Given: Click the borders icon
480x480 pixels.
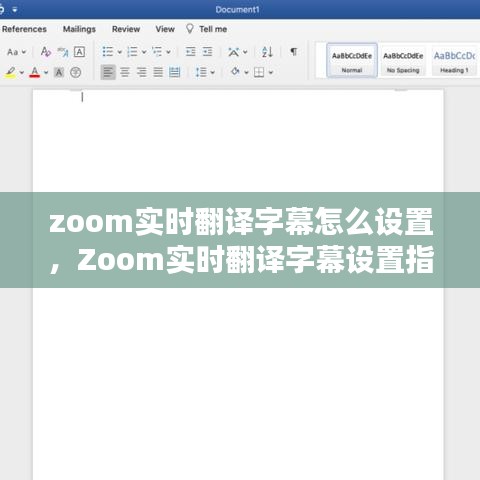Looking at the screenshot, I should point(259,72).
